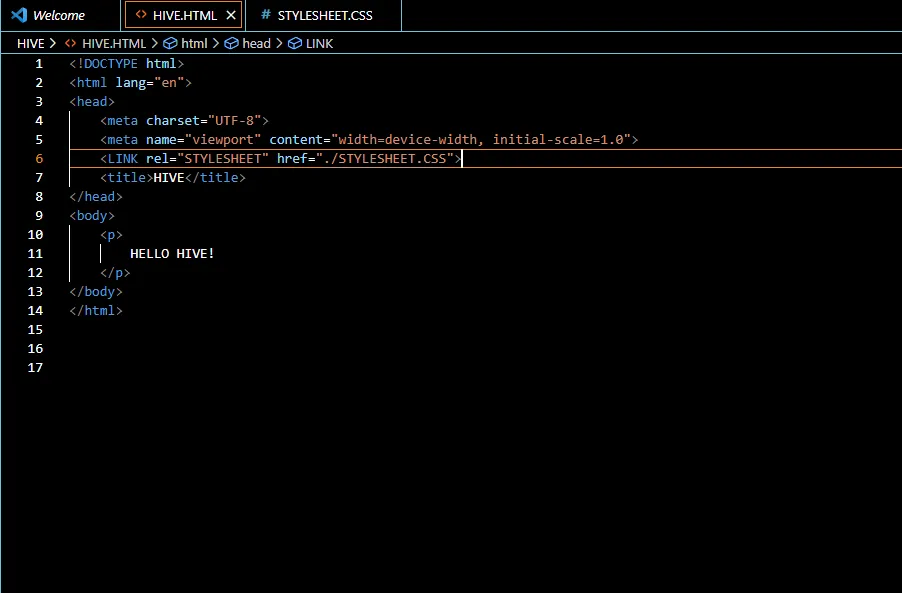The width and height of the screenshot is (902, 593).
Task: Click the head label in the breadcrumb path
Action: click(256, 43)
